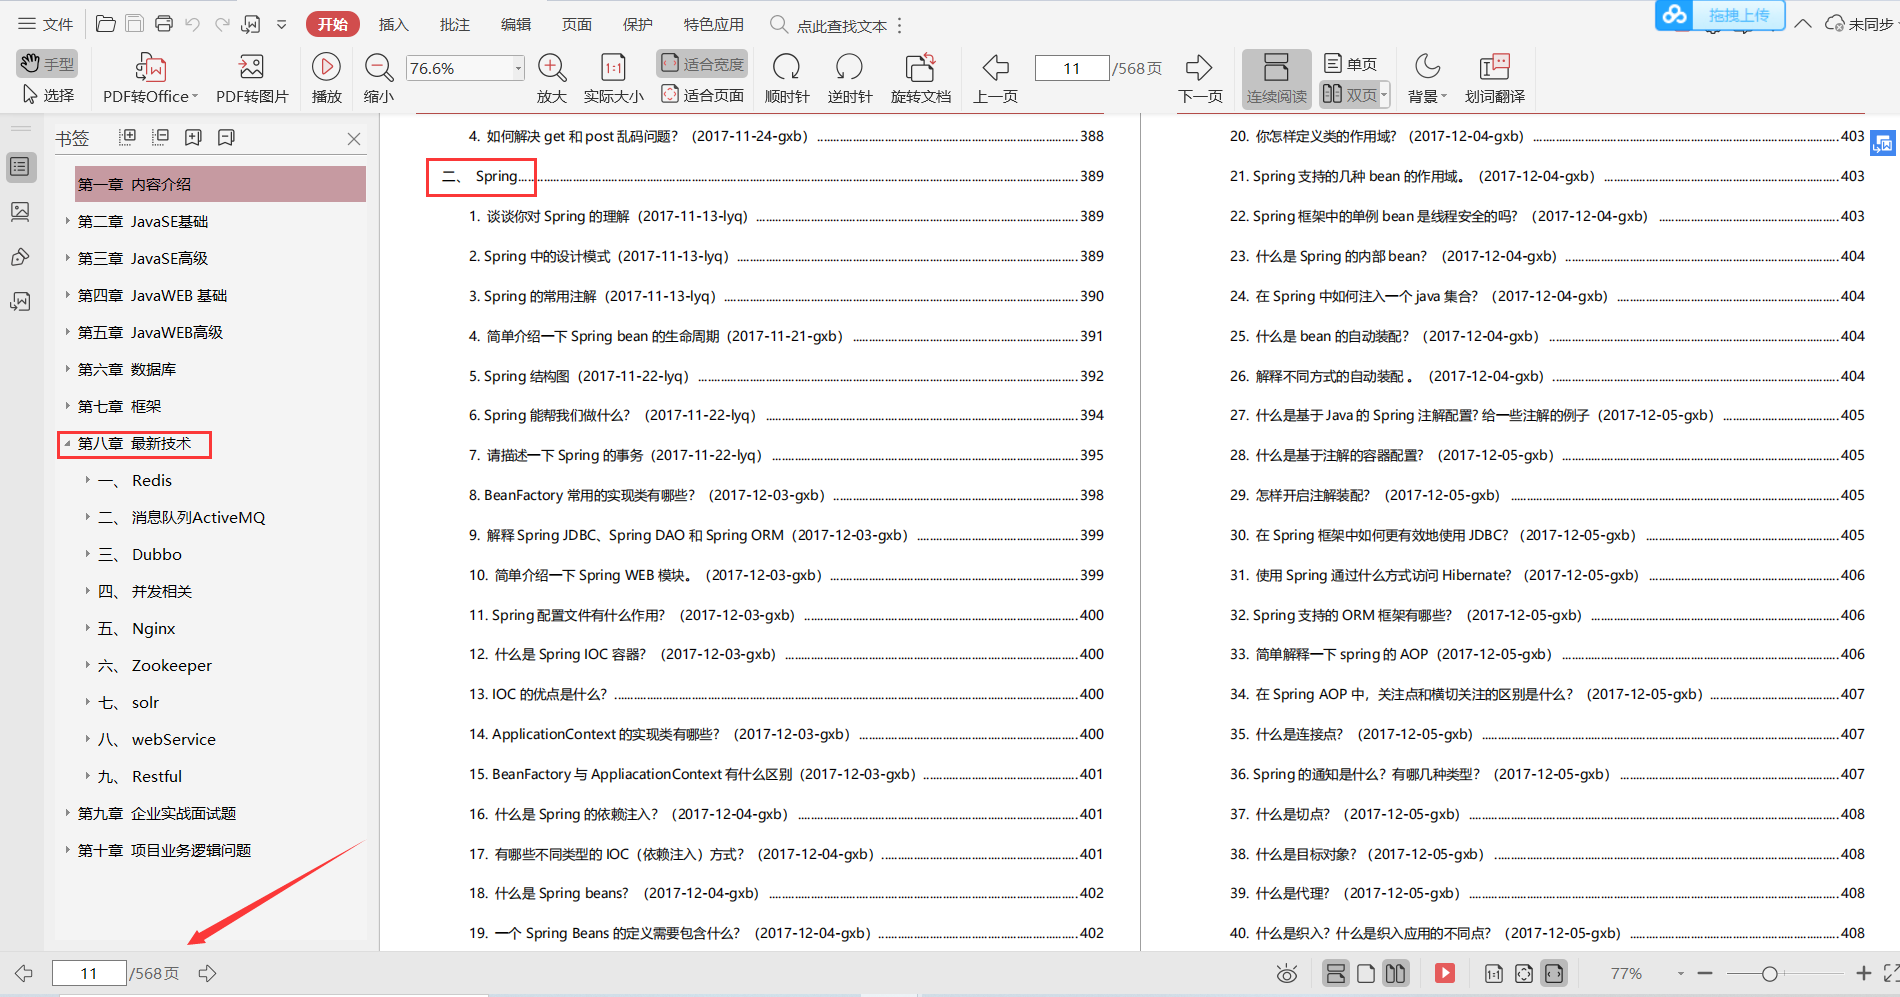Viewport: 1900px width, 997px height.
Task: Rotate page counter-clockwise with 逆时针
Action: tap(850, 79)
